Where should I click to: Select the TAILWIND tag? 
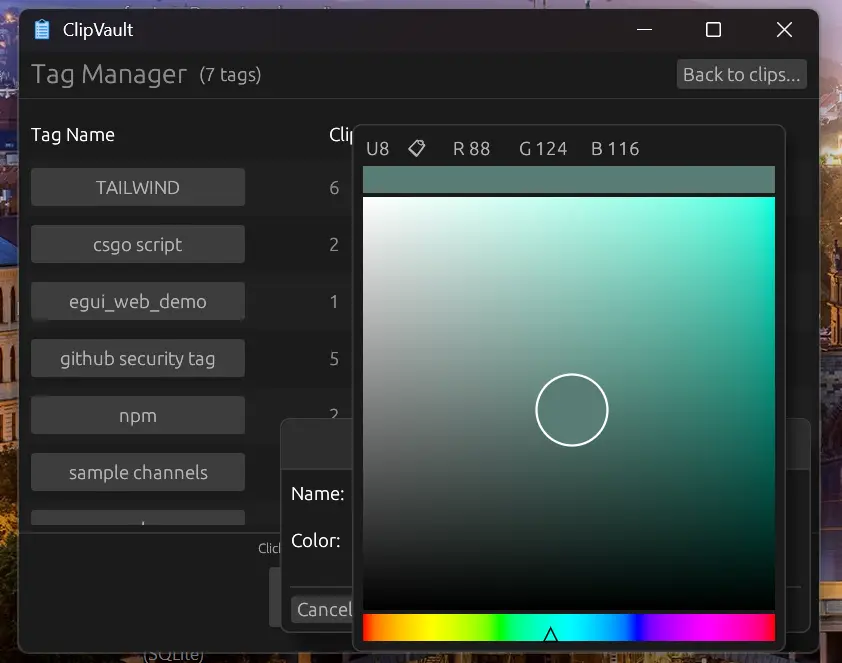point(137,187)
